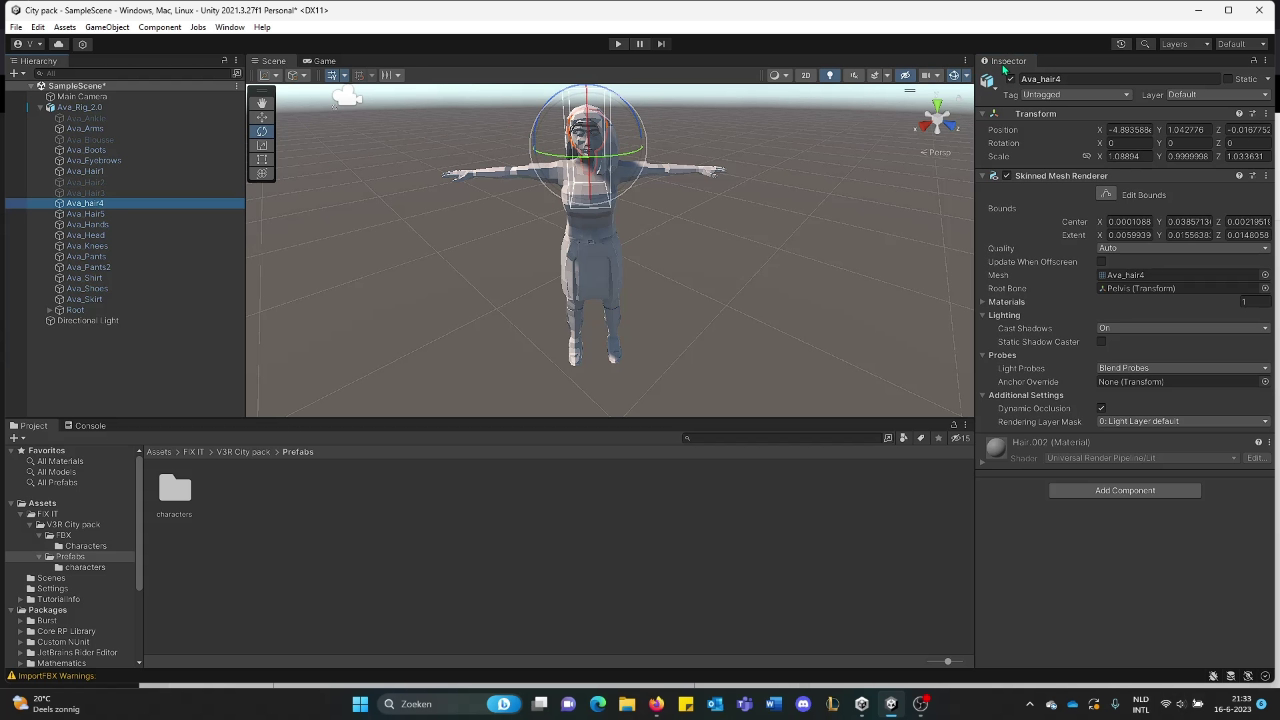
Task: Switch to the Console tab
Action: (85, 426)
